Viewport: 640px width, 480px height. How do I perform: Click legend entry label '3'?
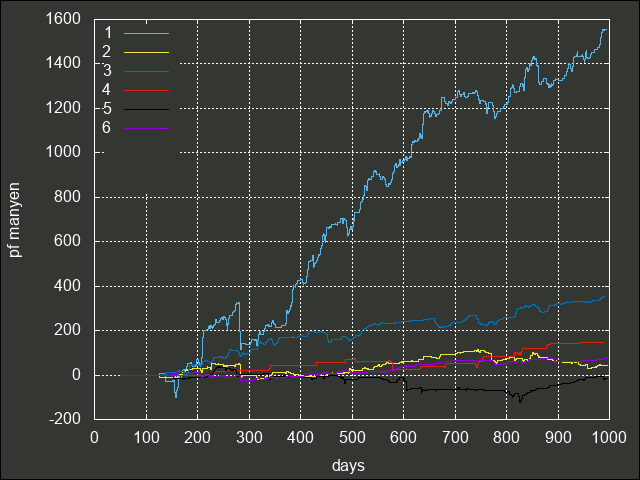[x=107, y=71]
